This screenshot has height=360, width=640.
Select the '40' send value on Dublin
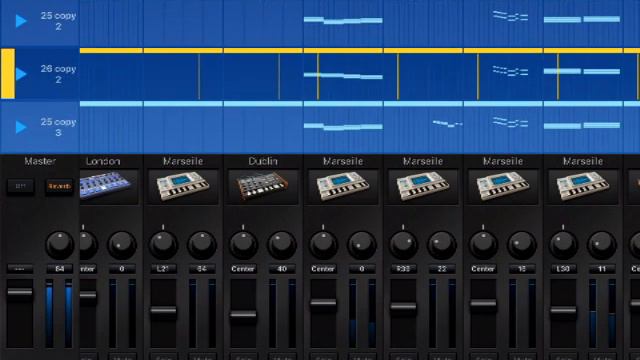(x=282, y=269)
